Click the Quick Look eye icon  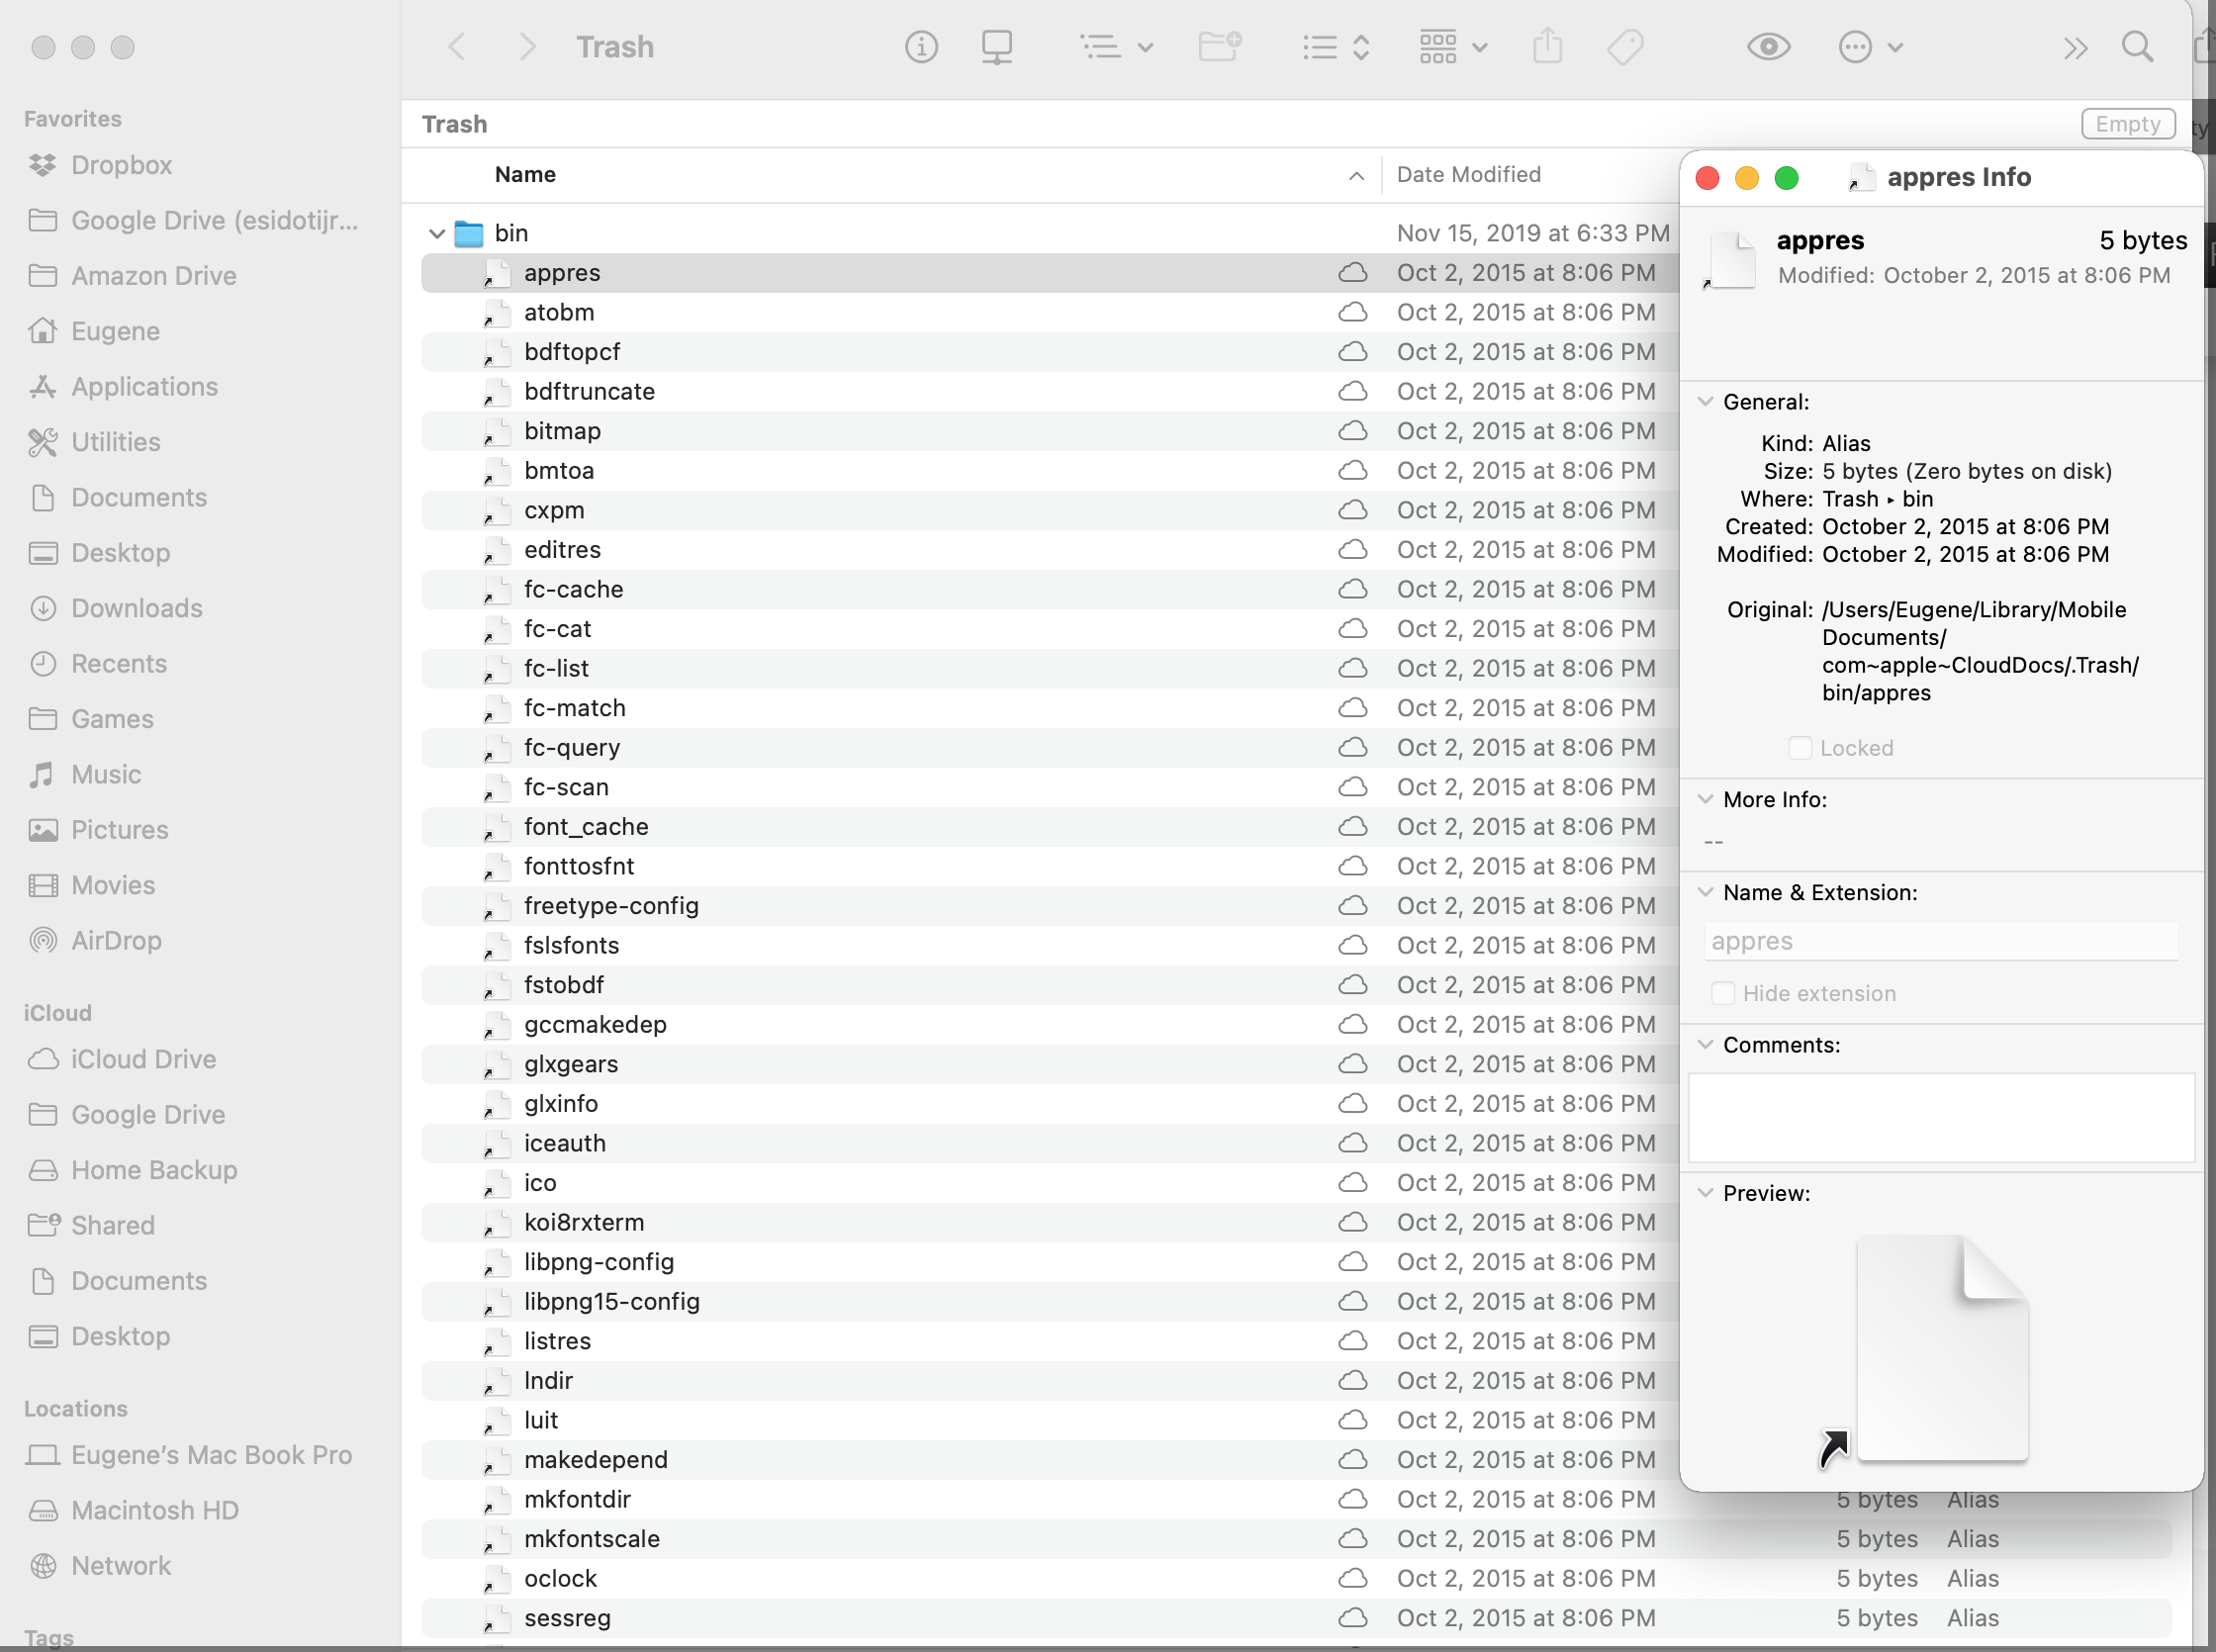coord(1767,47)
